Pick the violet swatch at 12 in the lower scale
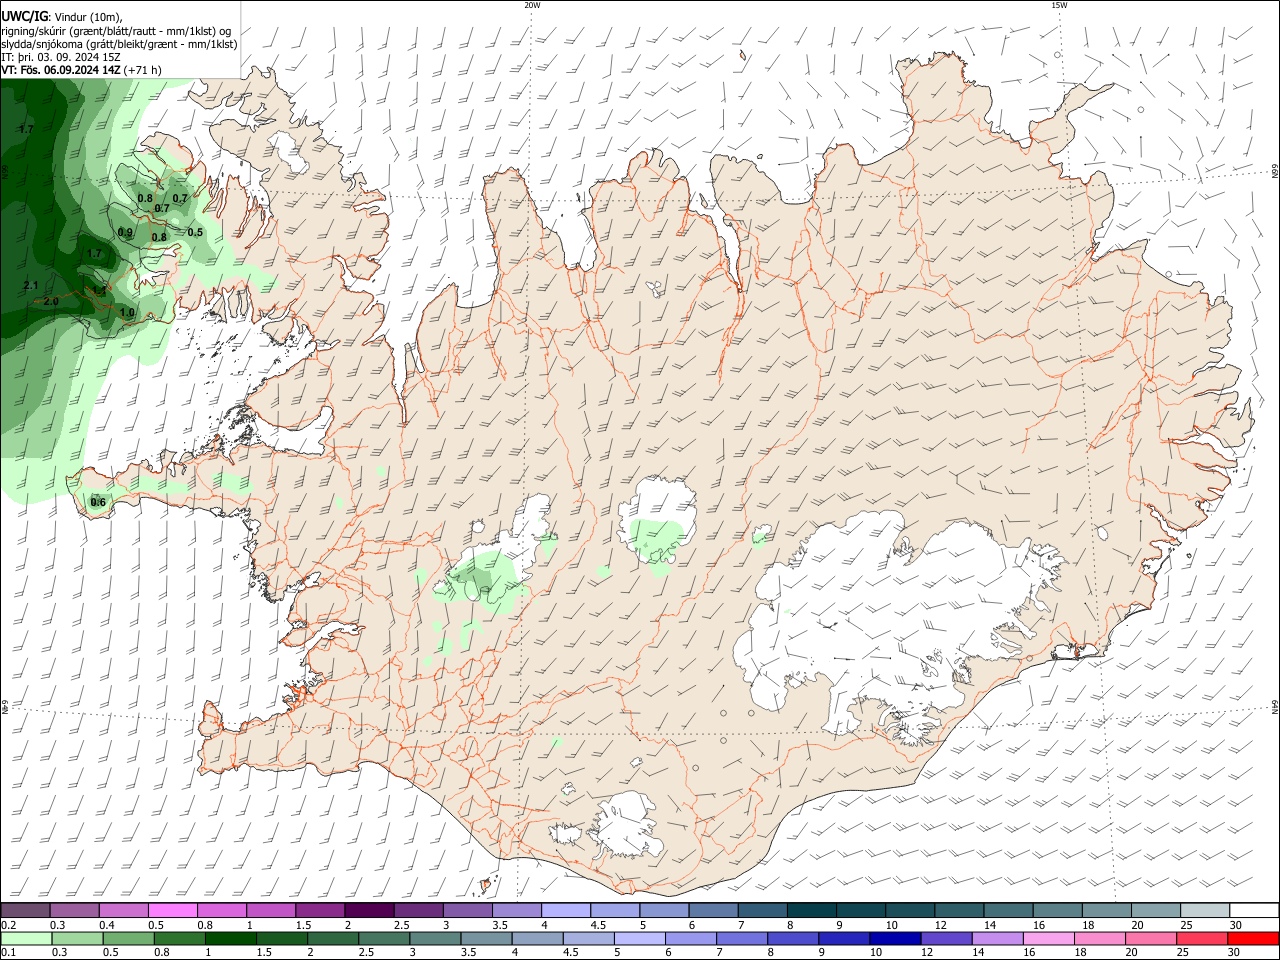 click(947, 938)
